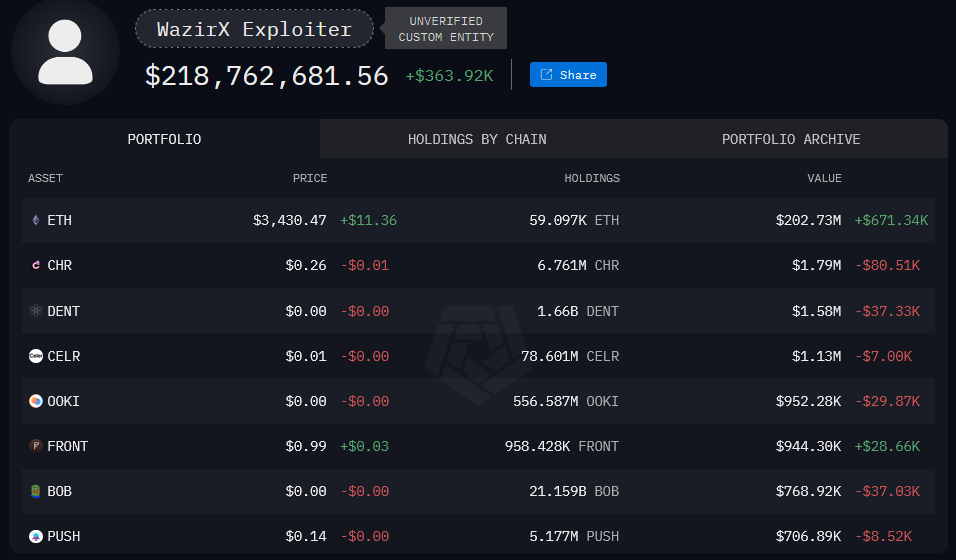Open the ETH asset link
The width and height of the screenshot is (956, 560).
[x=60, y=220]
